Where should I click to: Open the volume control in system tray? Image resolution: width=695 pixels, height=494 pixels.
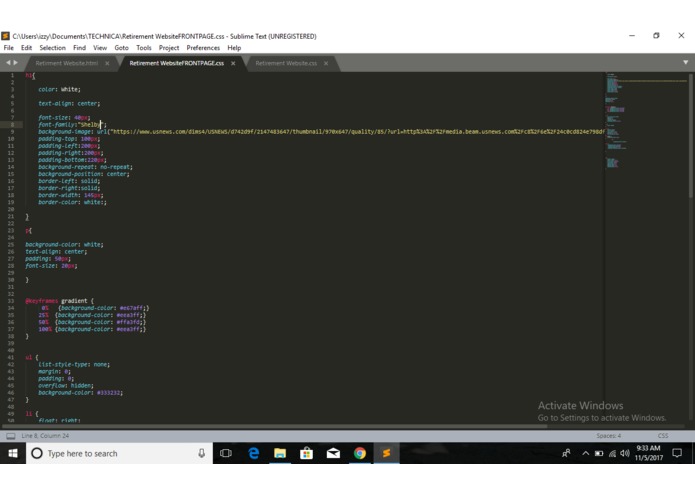[625, 453]
